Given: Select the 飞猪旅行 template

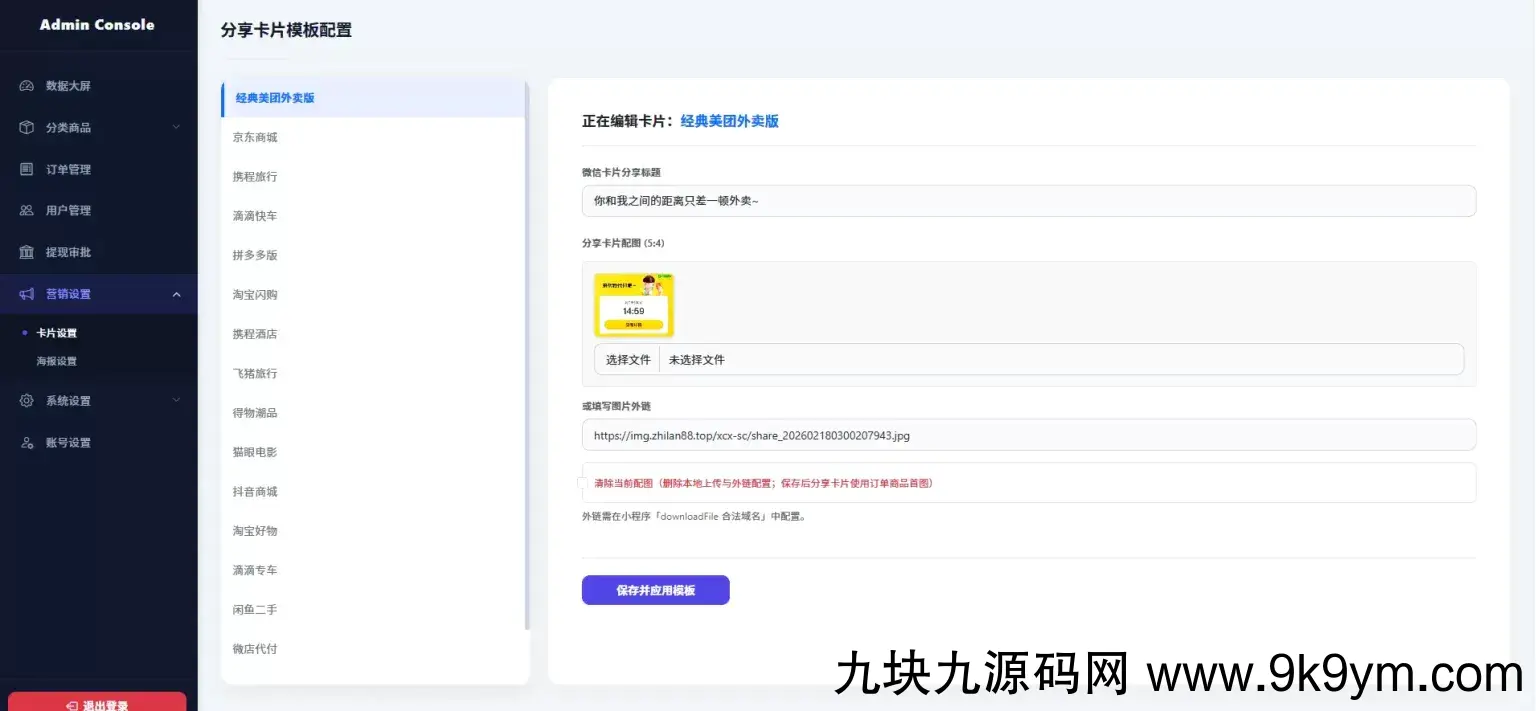Looking at the screenshot, I should coord(373,373).
